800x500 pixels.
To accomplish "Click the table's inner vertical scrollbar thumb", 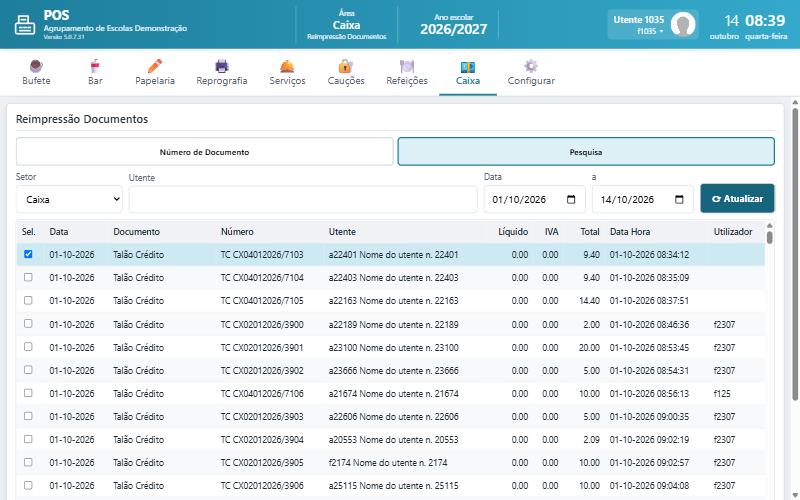I will tap(769, 237).
